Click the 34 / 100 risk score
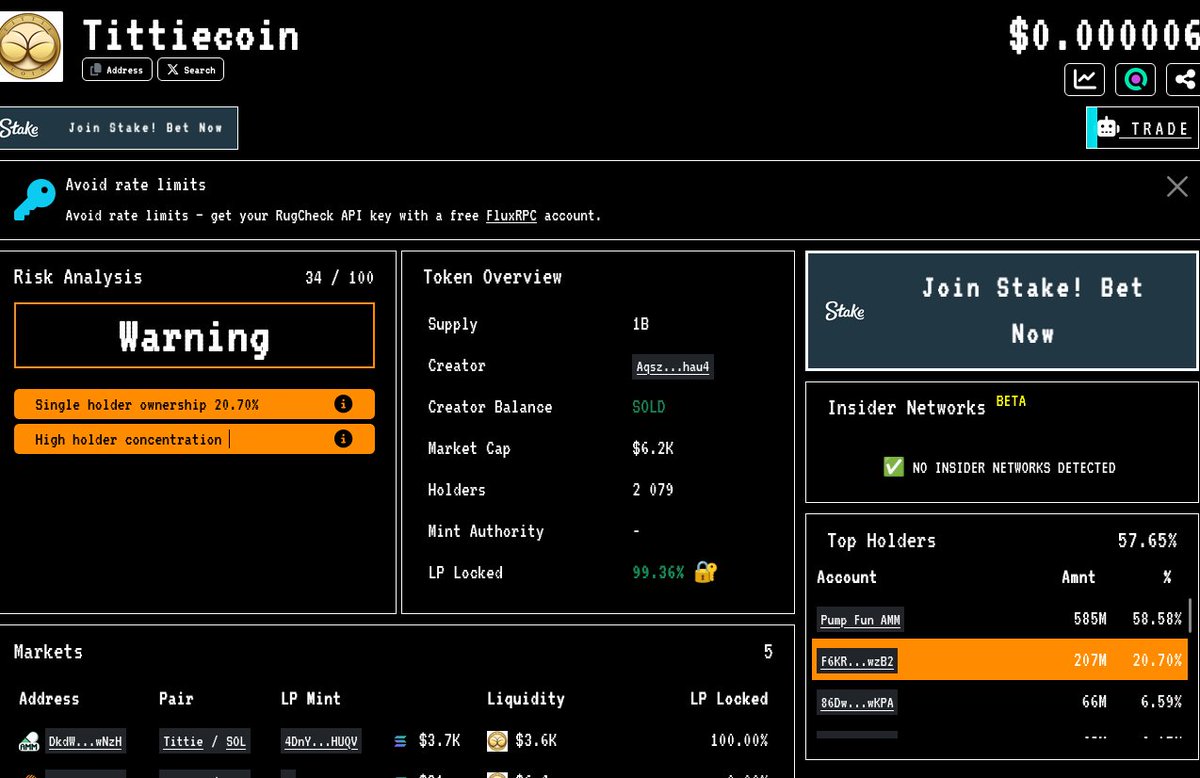This screenshot has height=778, width=1200. [339, 277]
